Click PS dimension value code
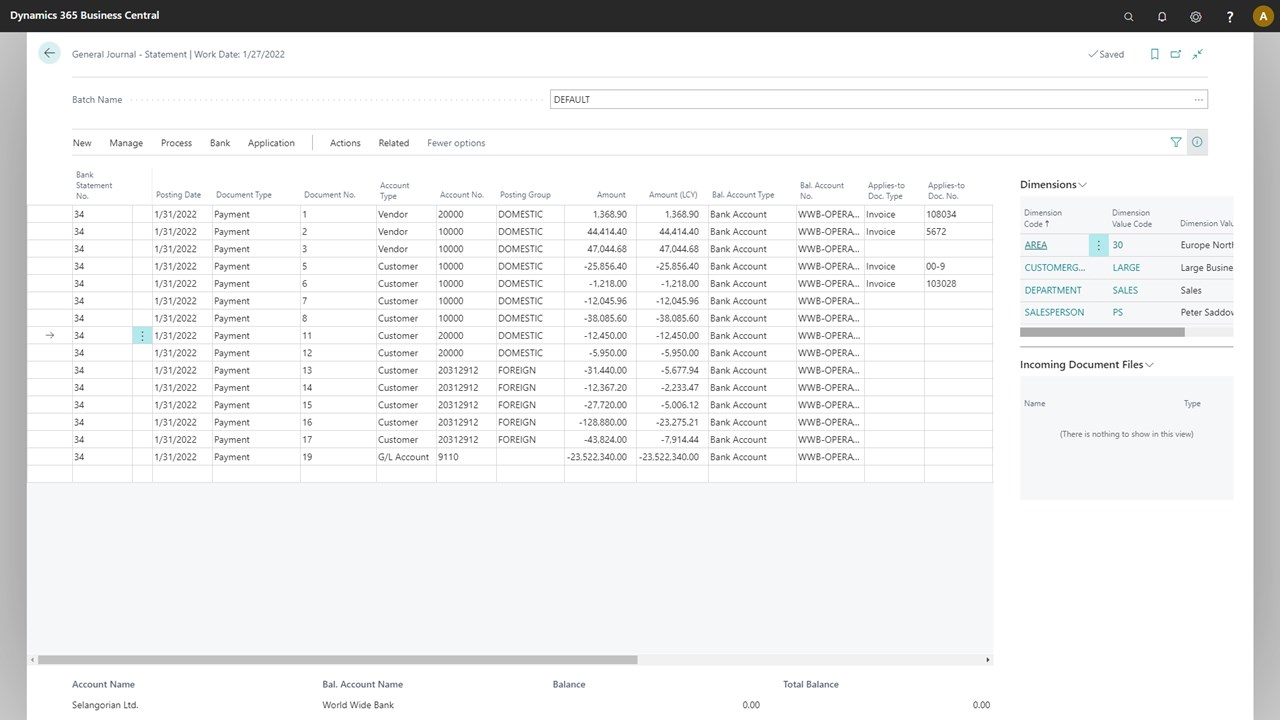Image resolution: width=1280 pixels, height=720 pixels. point(1118,313)
